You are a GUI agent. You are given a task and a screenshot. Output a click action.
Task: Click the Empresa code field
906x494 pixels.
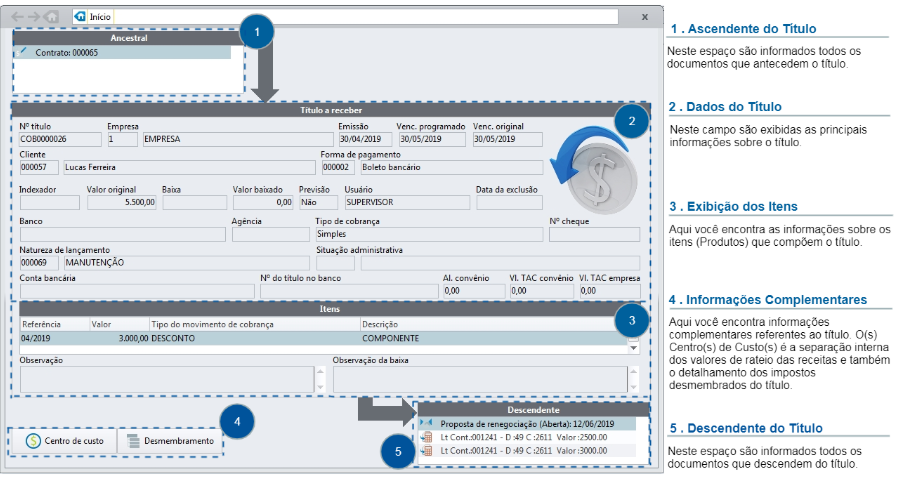[x=122, y=139]
